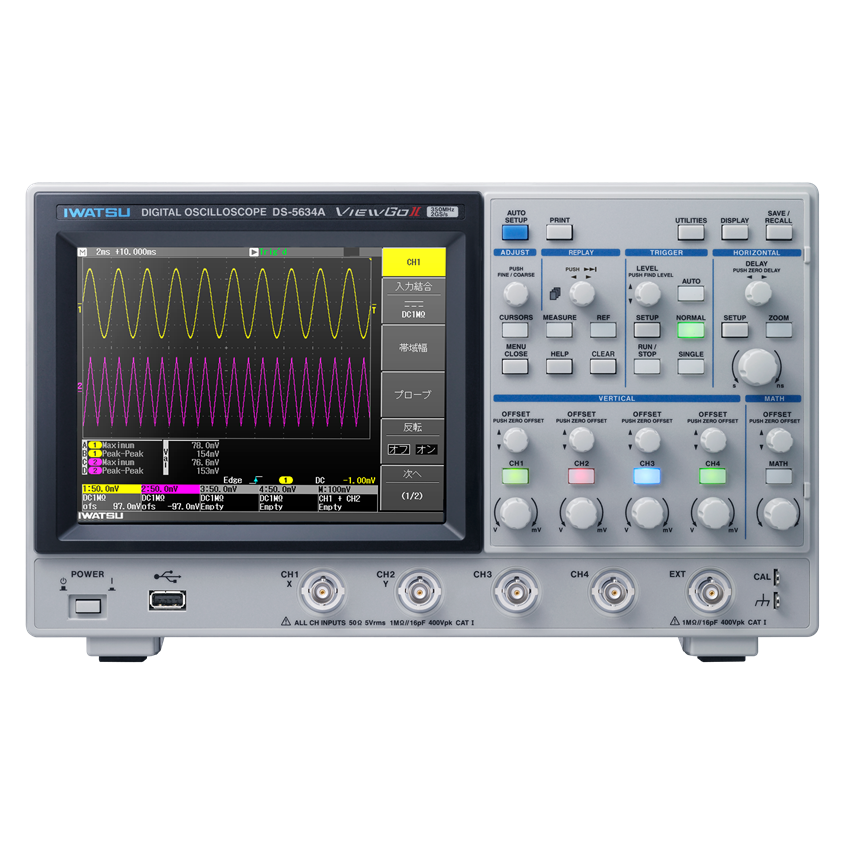This screenshot has width=845, height=845.
Task: Click the CLEAR button
Action: click(x=603, y=366)
